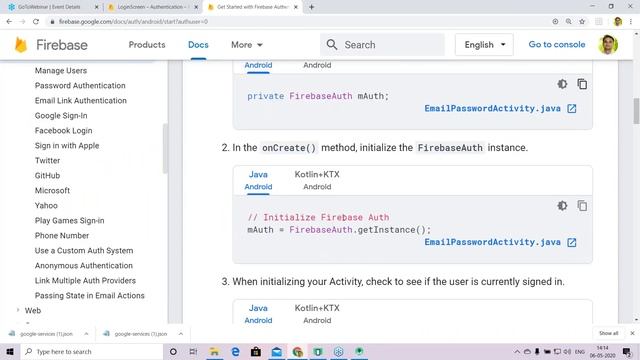Open external link icon after second EmailPasswordActivity.java
640x360 pixels.
click(x=572, y=242)
